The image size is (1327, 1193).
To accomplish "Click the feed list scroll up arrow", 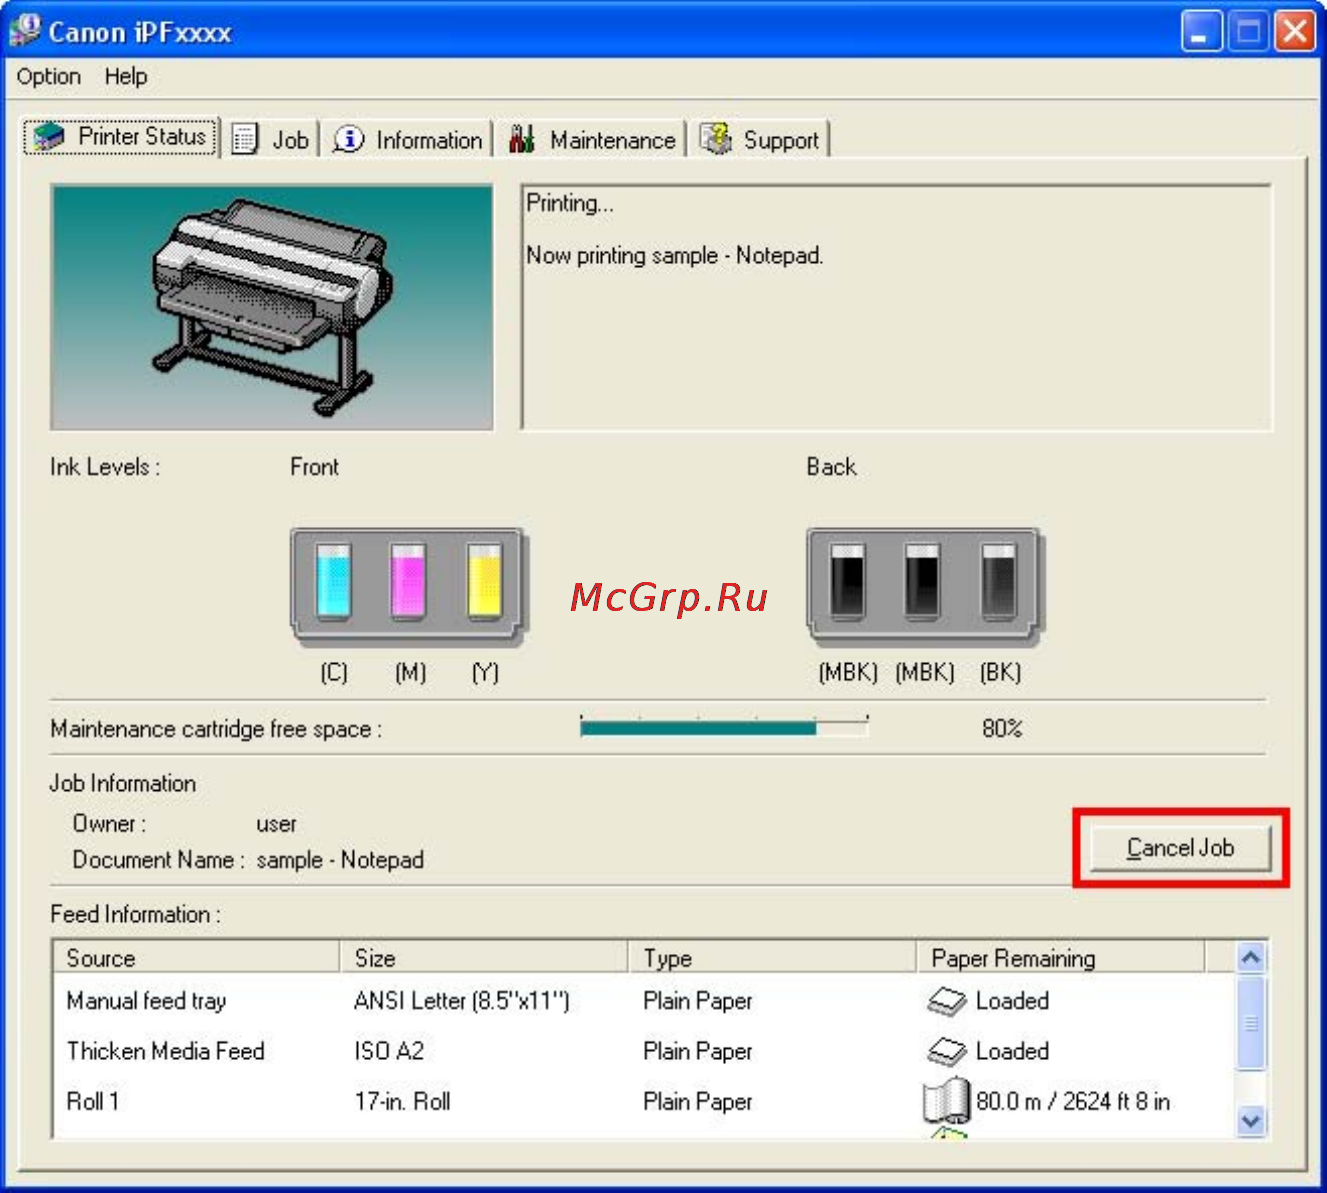I will coord(1251,958).
